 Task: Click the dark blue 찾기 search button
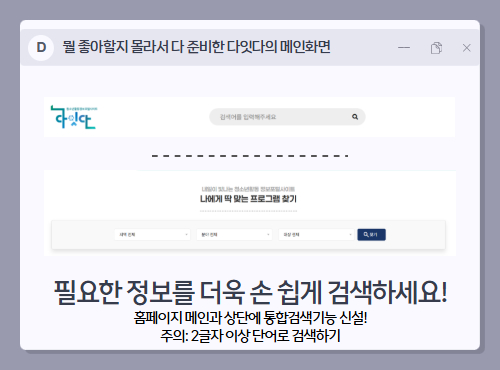371,235
